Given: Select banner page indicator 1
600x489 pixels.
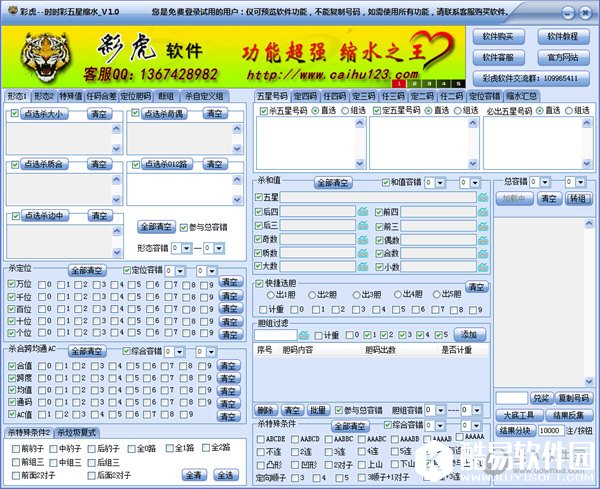Looking at the screenshot, I should point(399,83).
